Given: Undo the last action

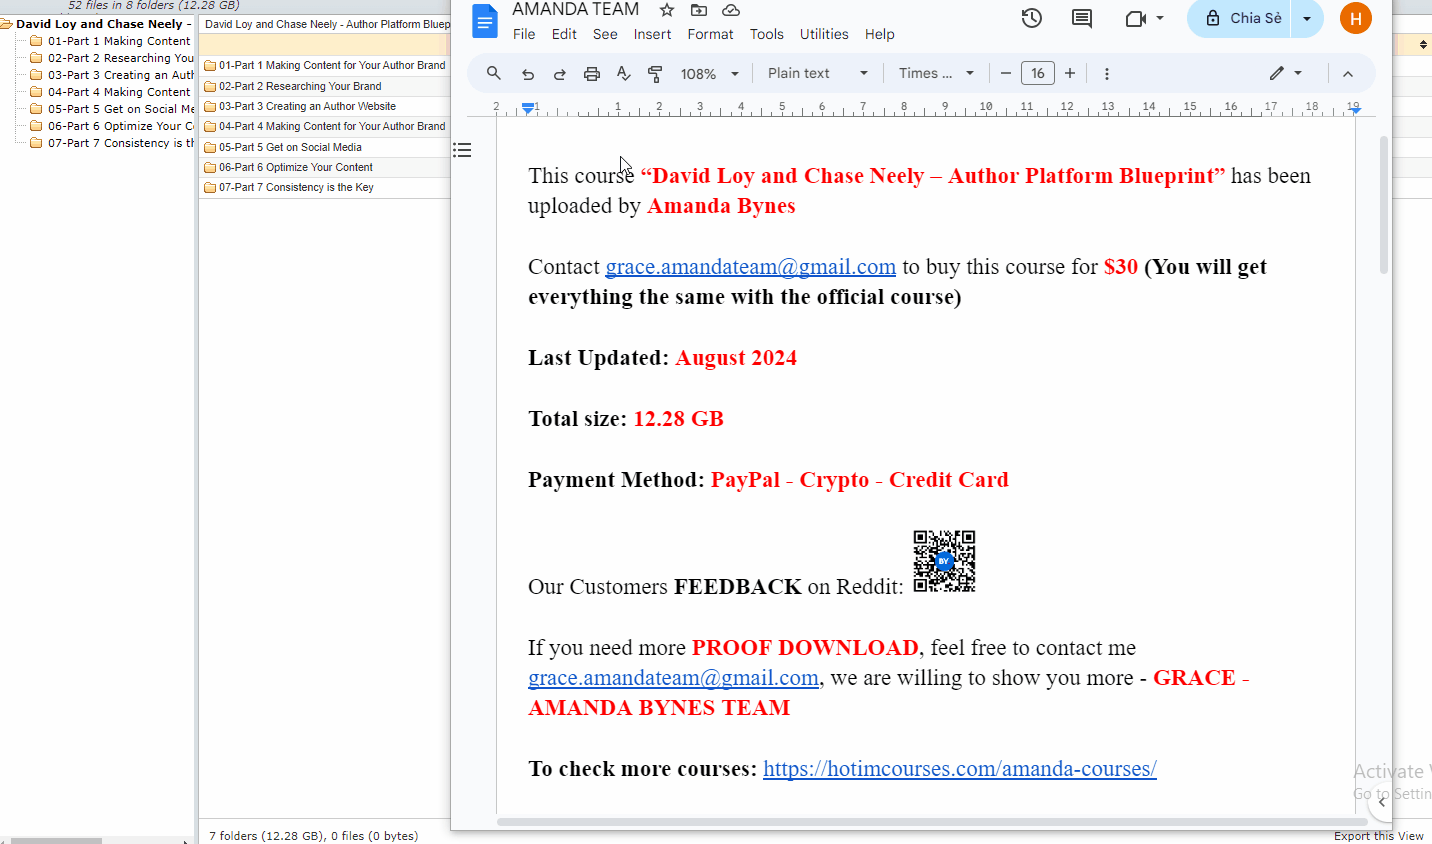Looking at the screenshot, I should [528, 73].
